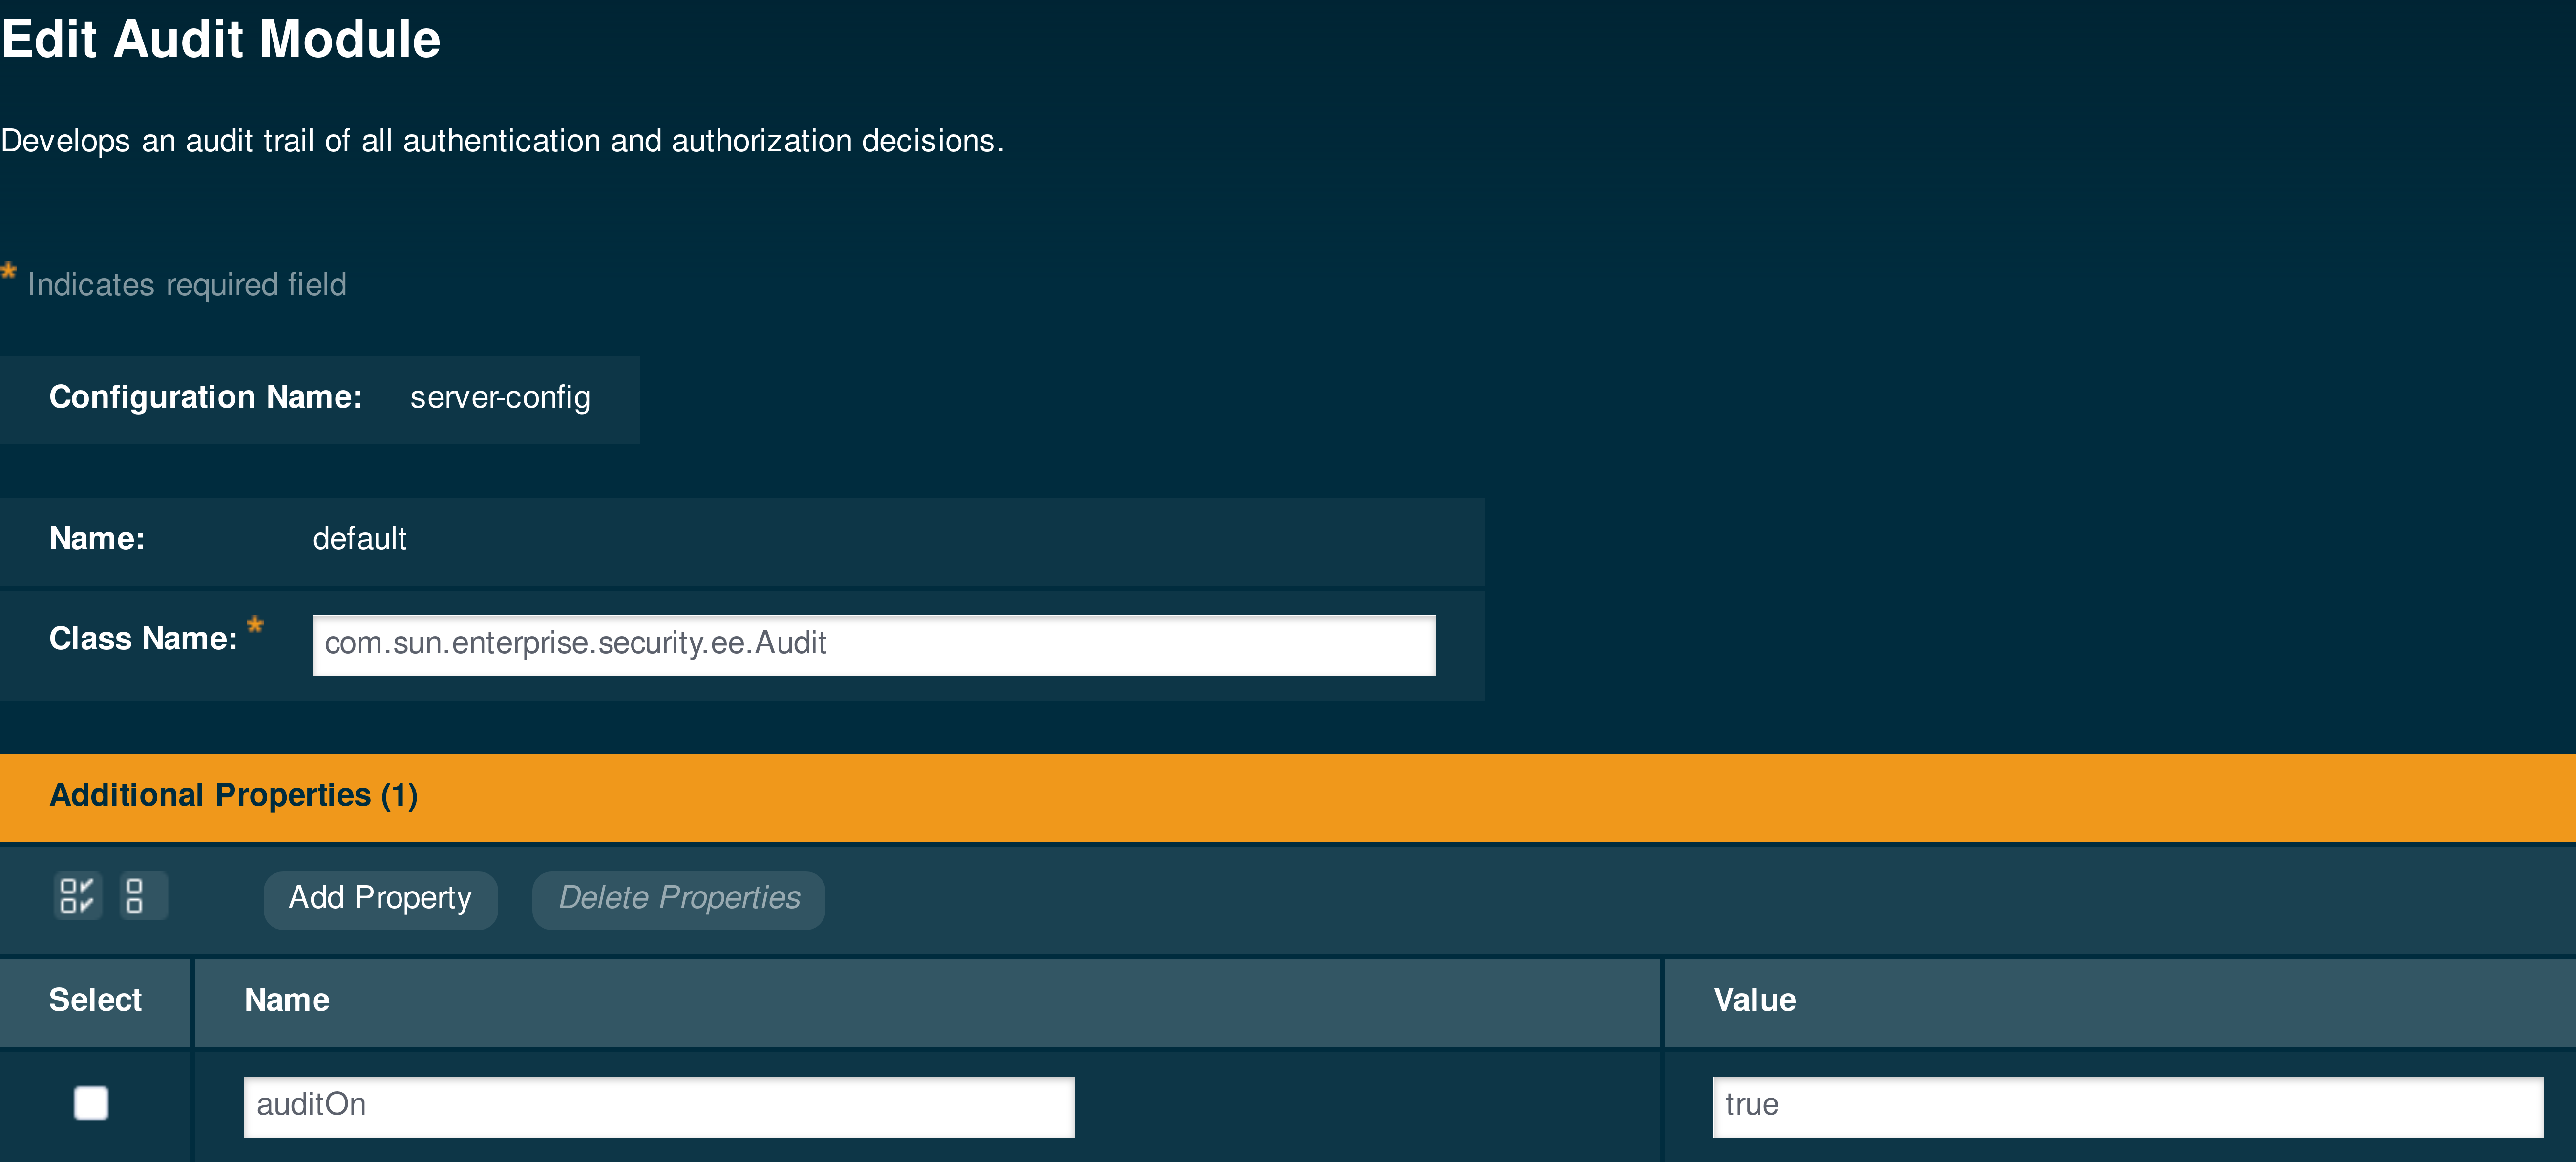This screenshot has height=1162, width=2576.
Task: Click the select all properties icon
Action: (77, 896)
